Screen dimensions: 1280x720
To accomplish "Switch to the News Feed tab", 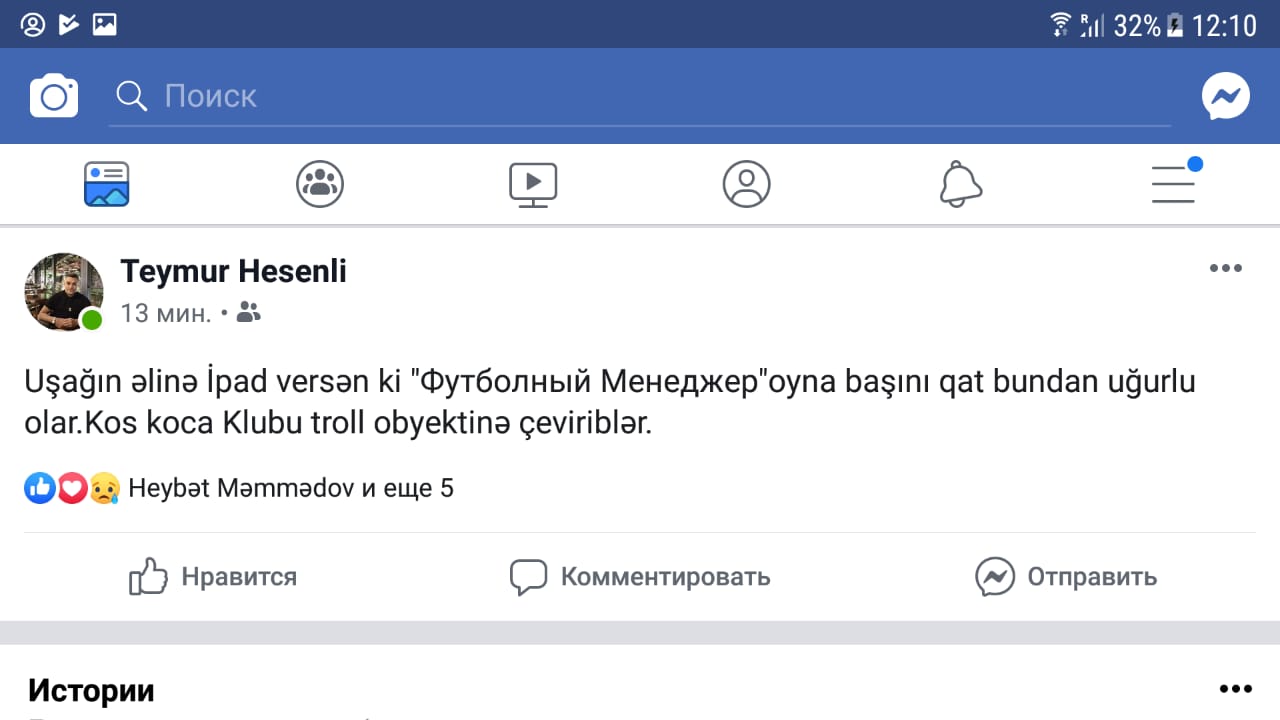I will coord(107,184).
